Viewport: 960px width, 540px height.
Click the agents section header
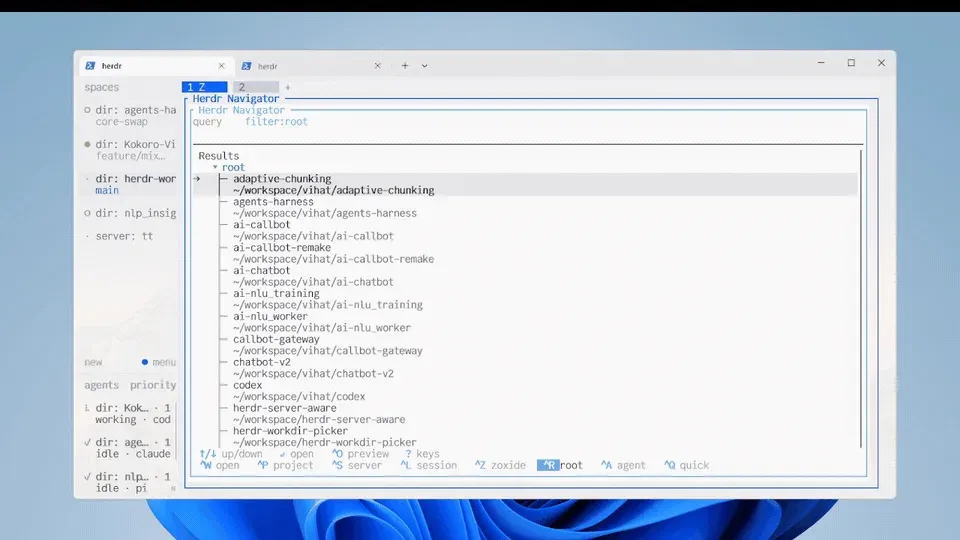pyautogui.click(x=102, y=384)
